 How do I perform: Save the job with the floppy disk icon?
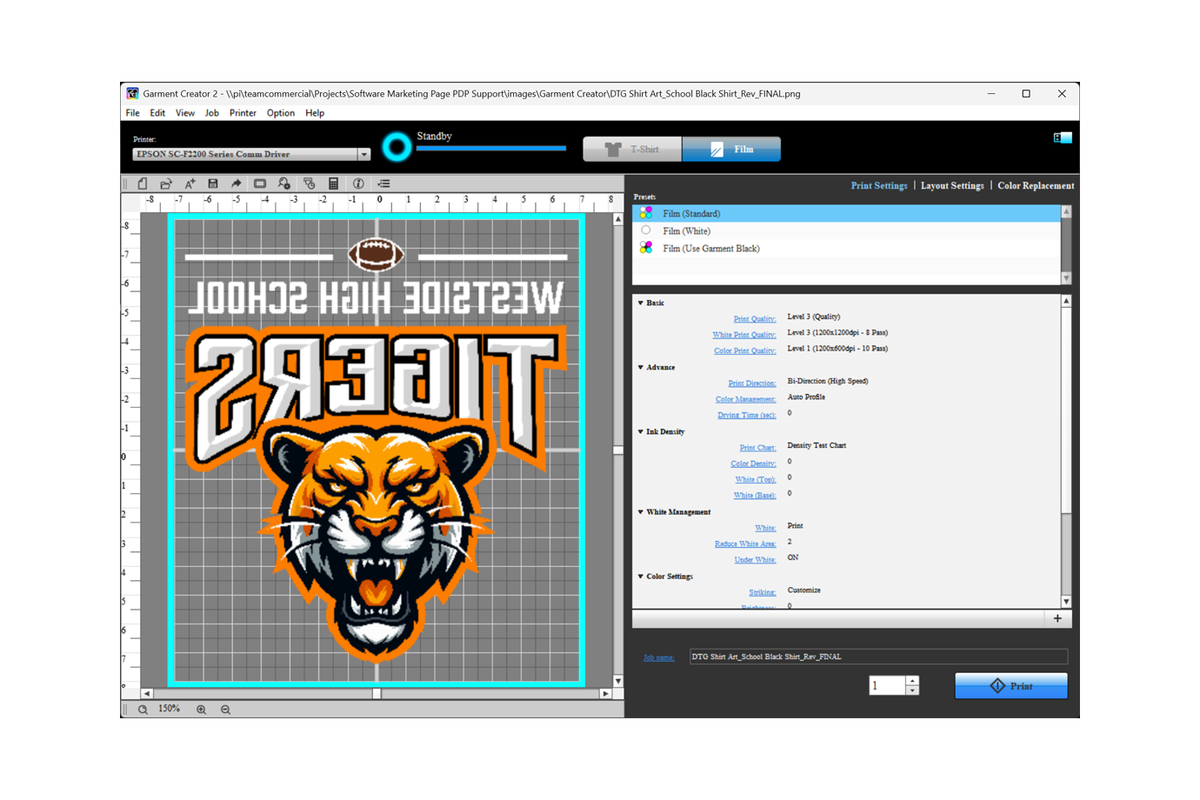tap(213, 184)
